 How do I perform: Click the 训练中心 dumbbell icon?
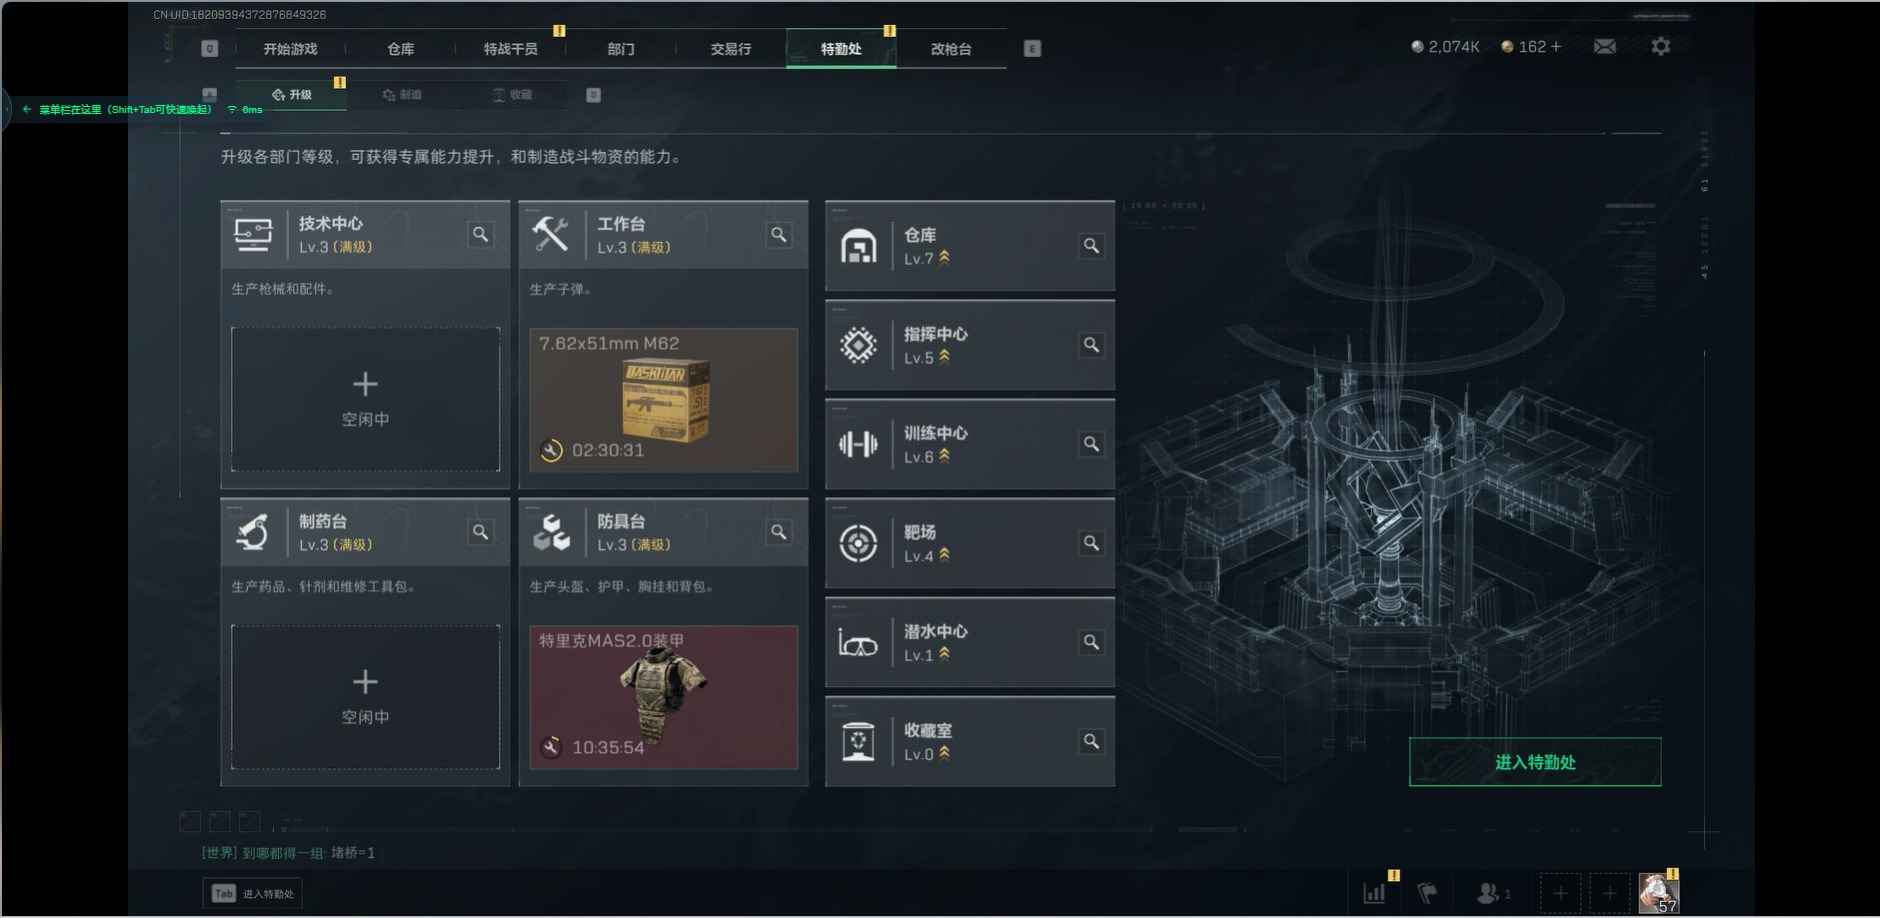click(x=858, y=444)
